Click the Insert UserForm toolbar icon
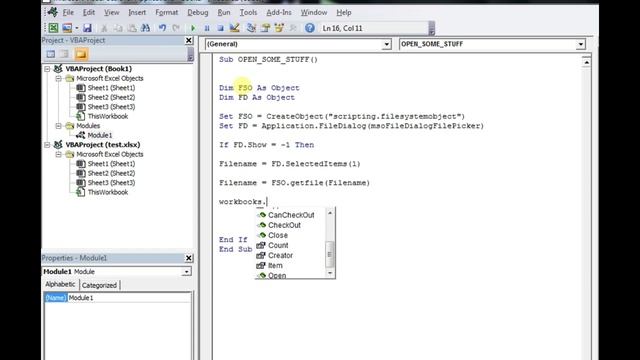This screenshot has width=640, height=360. click(x=67, y=28)
